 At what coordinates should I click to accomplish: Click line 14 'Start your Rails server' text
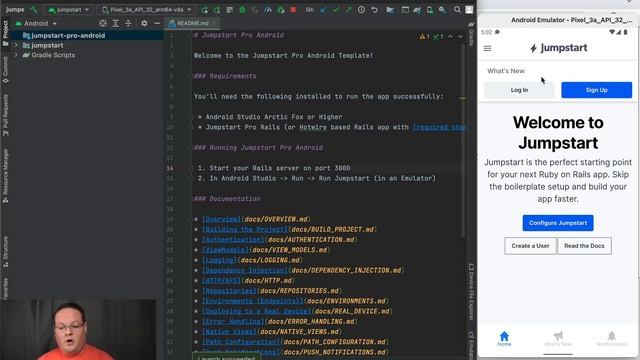click(273, 168)
